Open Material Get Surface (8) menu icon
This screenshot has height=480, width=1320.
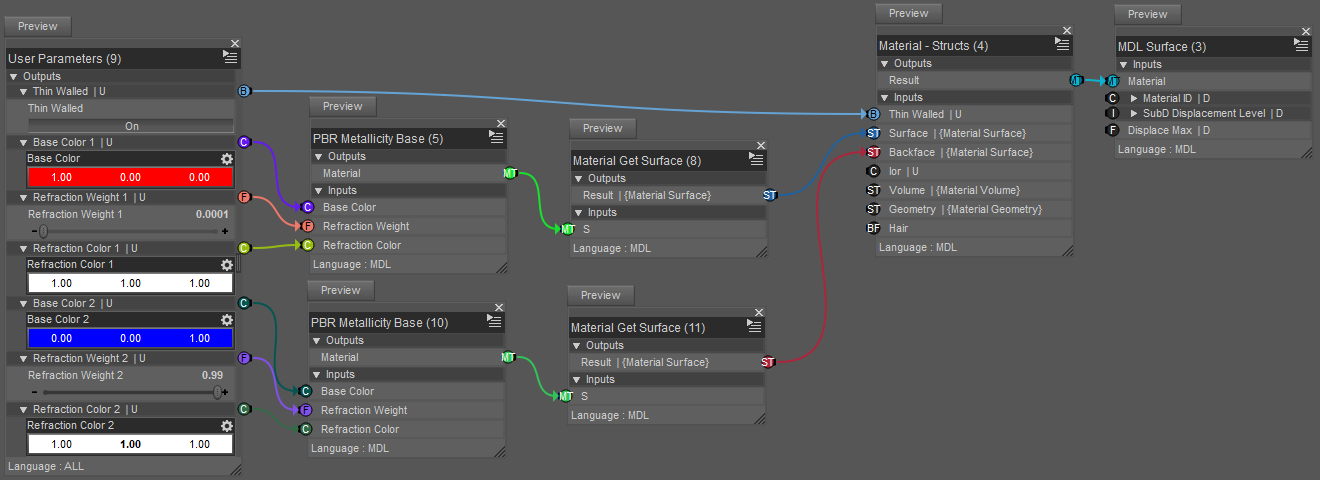[x=757, y=160]
